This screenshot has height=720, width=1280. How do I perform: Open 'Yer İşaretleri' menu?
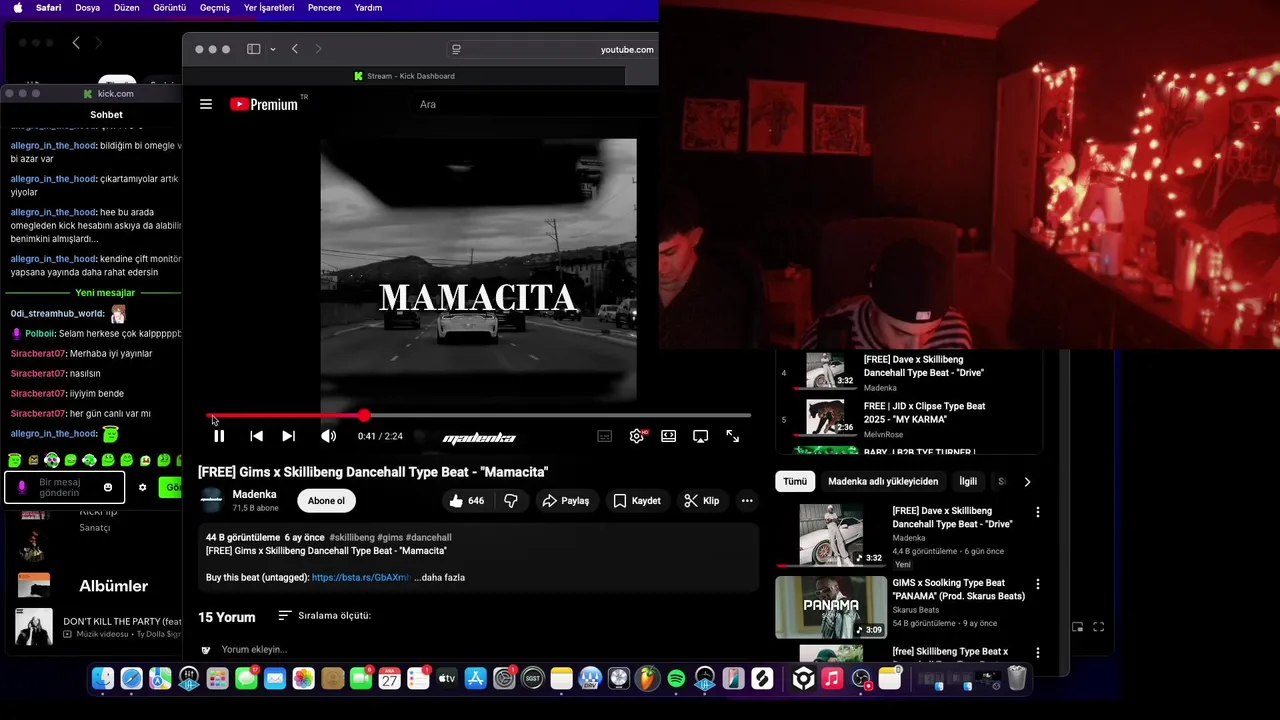269,8
